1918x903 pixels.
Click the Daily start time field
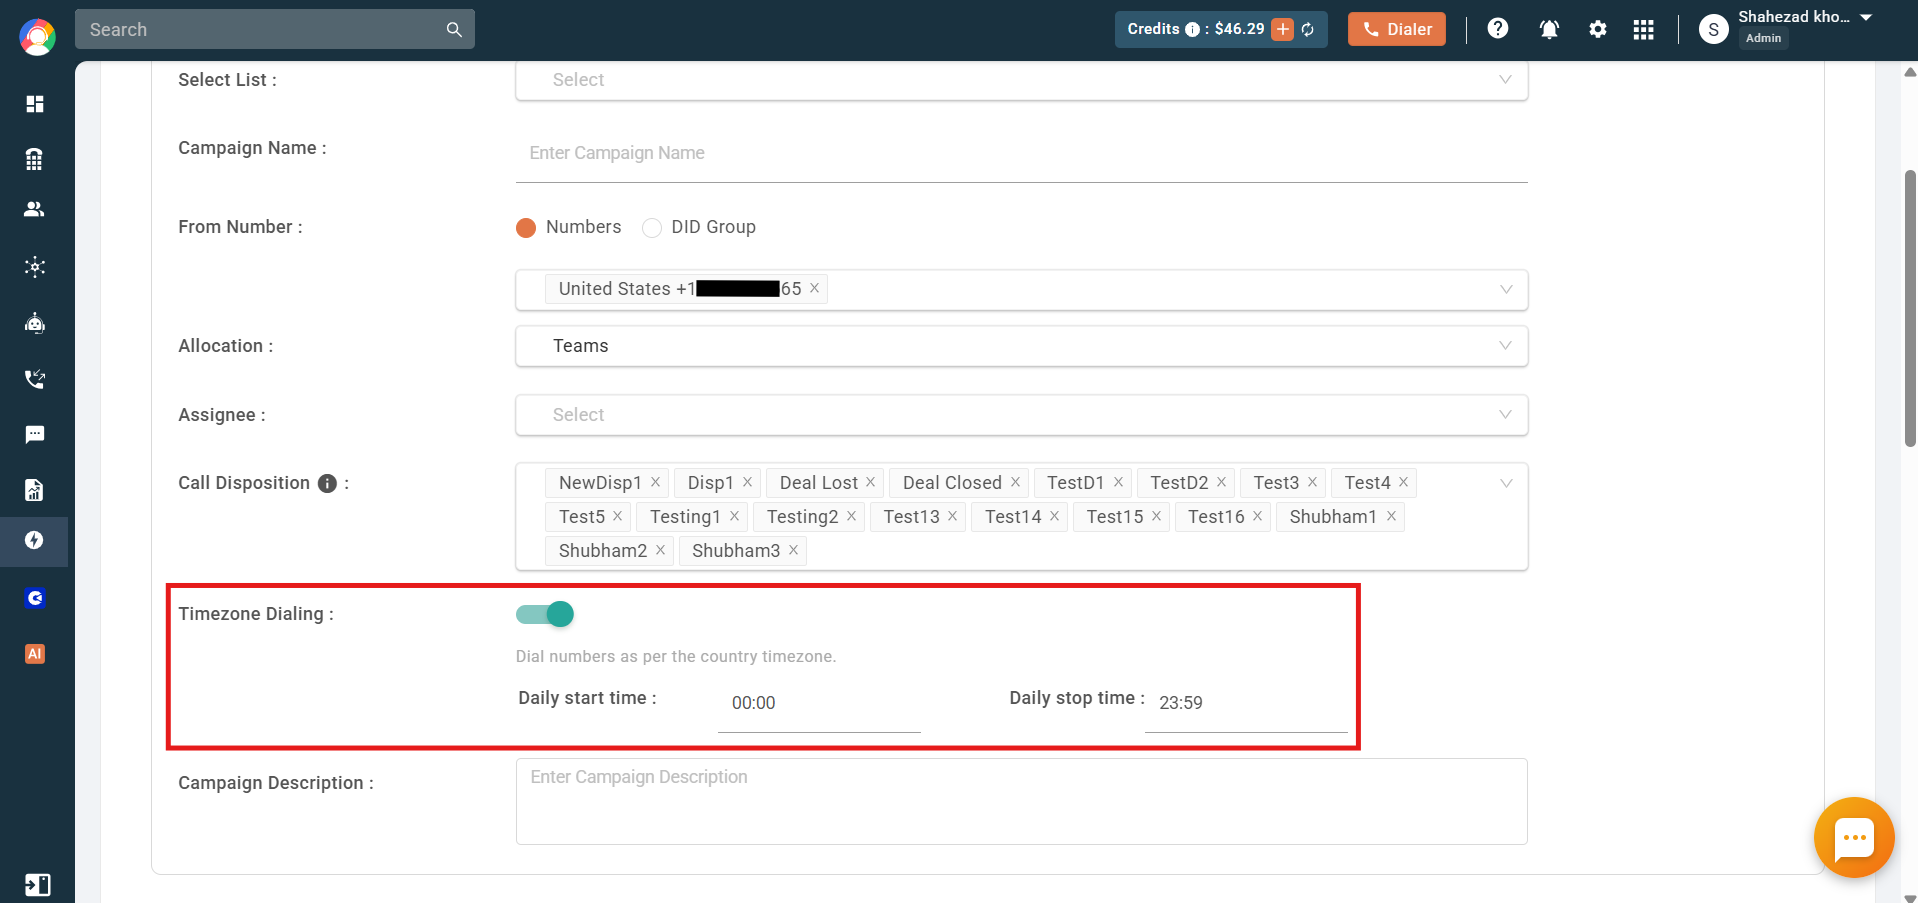tap(819, 704)
